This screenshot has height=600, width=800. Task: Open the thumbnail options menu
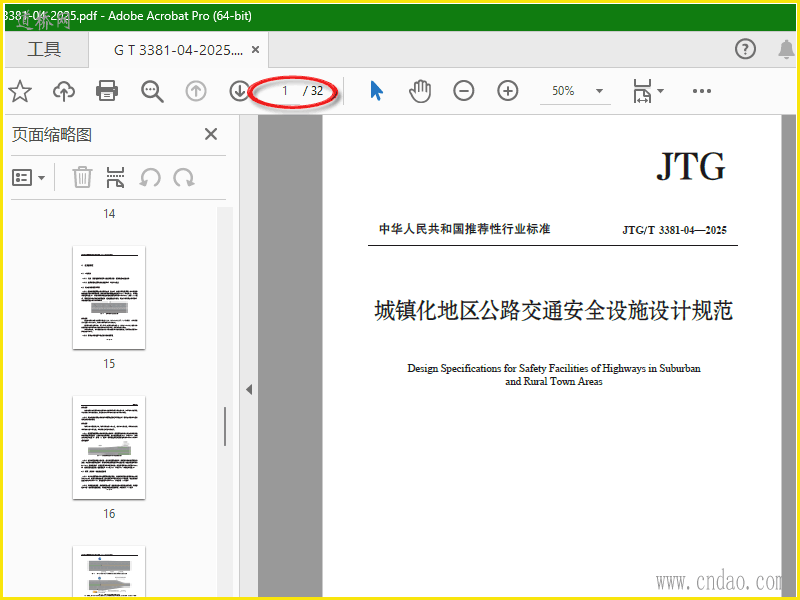28,178
